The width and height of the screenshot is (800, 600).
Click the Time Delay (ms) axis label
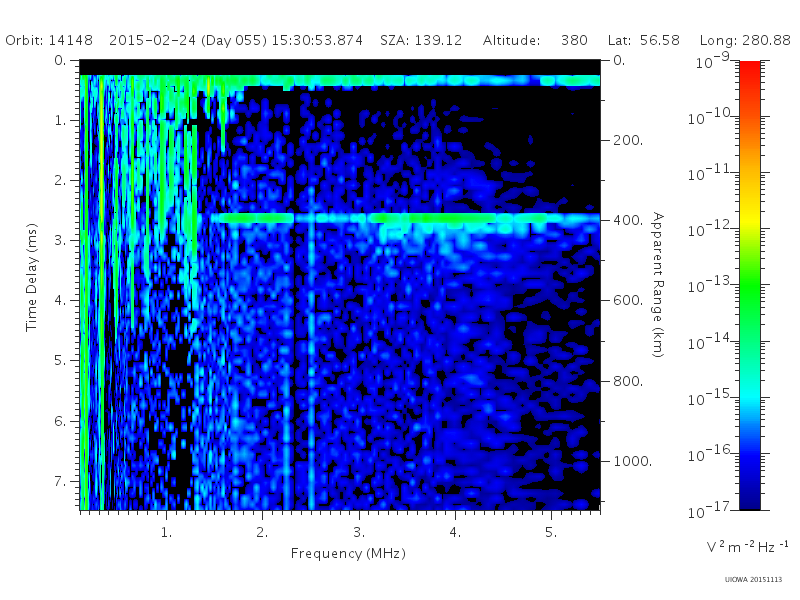[32, 277]
